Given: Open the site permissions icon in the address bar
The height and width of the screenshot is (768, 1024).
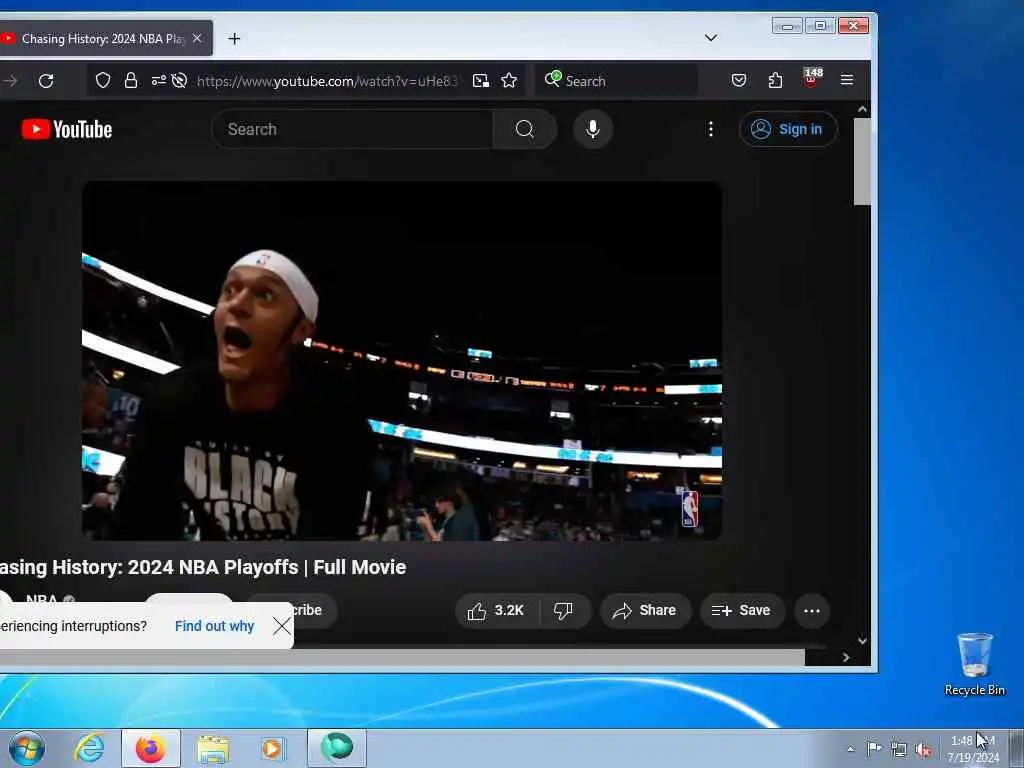Looking at the screenshot, I should pyautogui.click(x=158, y=80).
